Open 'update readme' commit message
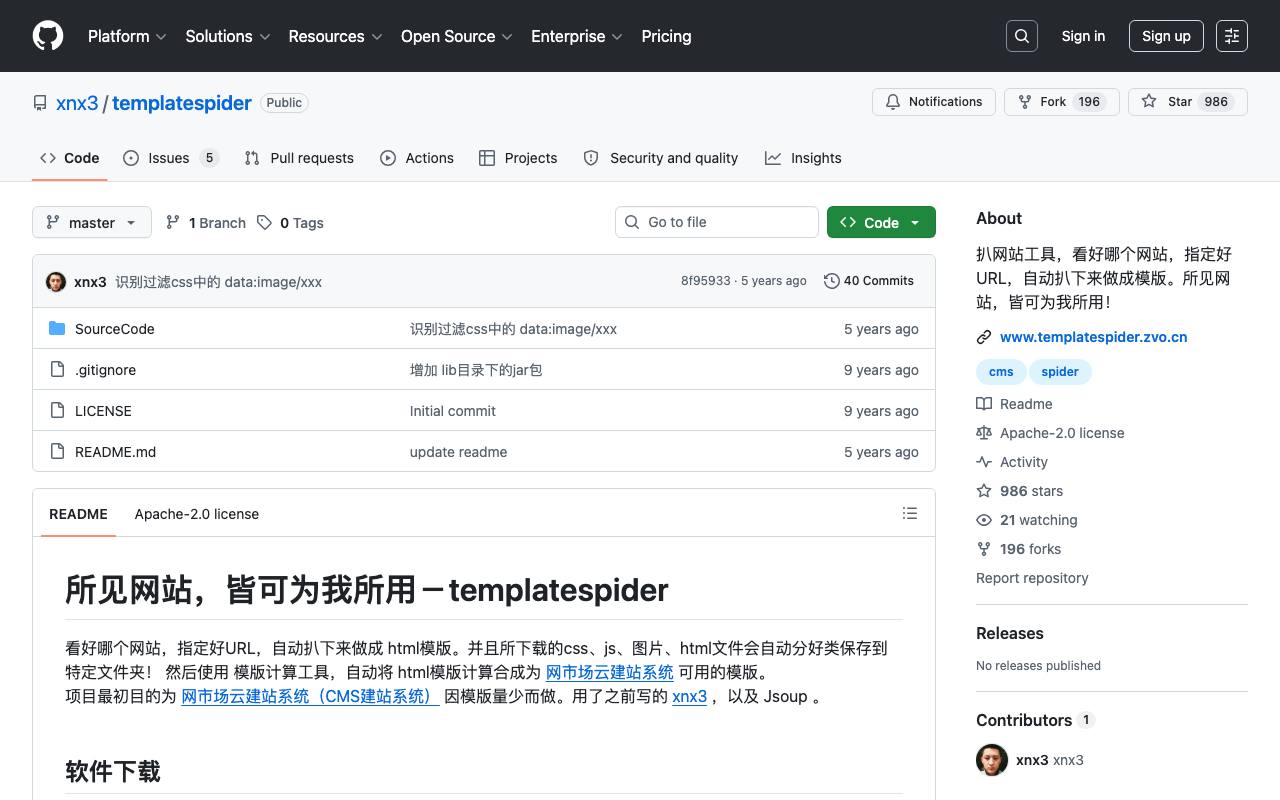1280x800 pixels. click(458, 452)
